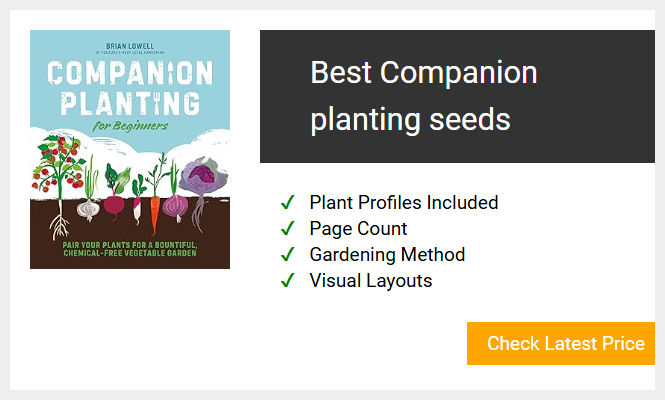Select the Page Count feature text
The width and height of the screenshot is (665, 400).
(358, 229)
